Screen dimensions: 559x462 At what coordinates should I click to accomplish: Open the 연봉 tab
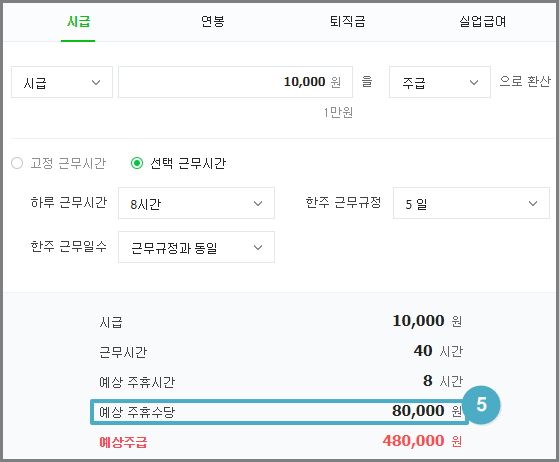click(212, 22)
